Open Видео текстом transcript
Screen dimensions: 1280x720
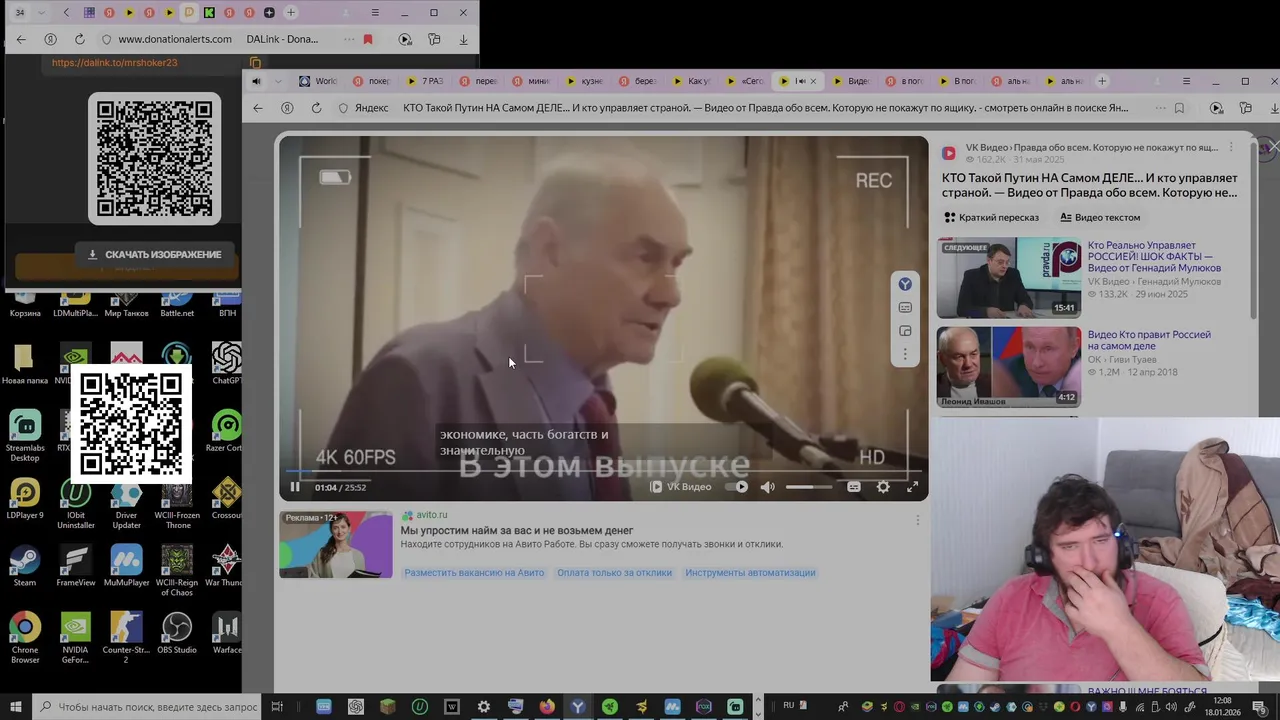coord(1100,217)
